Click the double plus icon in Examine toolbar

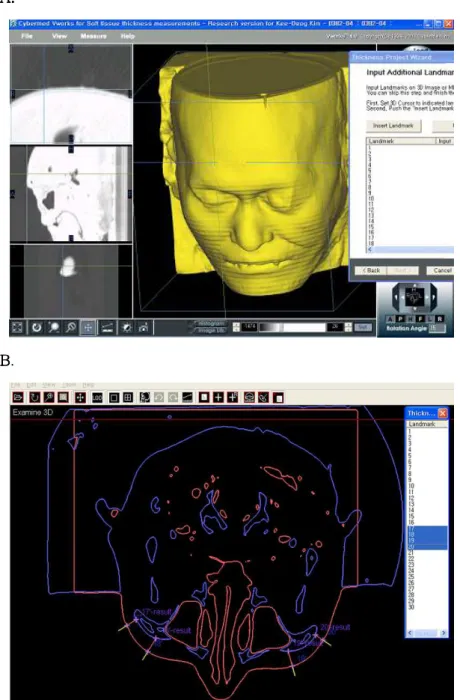232,397
